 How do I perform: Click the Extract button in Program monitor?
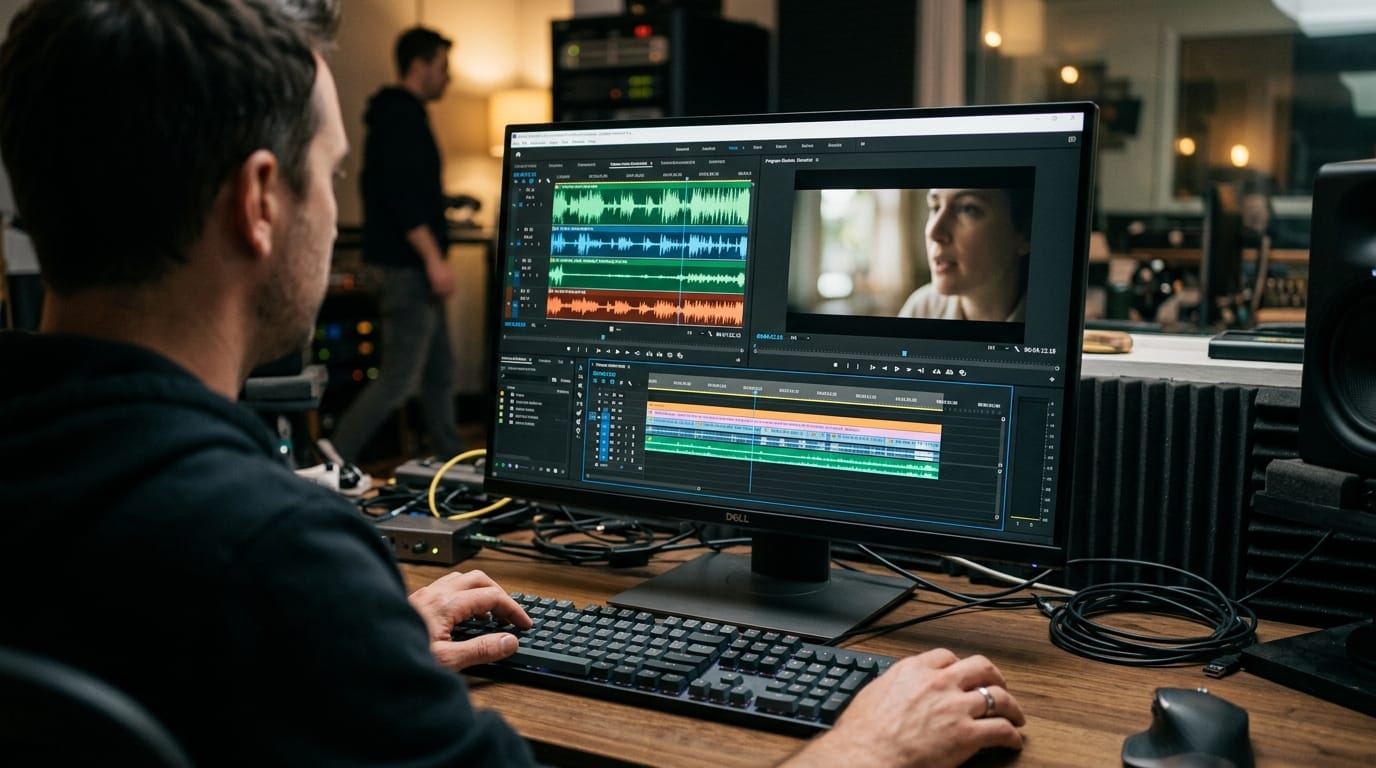click(949, 372)
